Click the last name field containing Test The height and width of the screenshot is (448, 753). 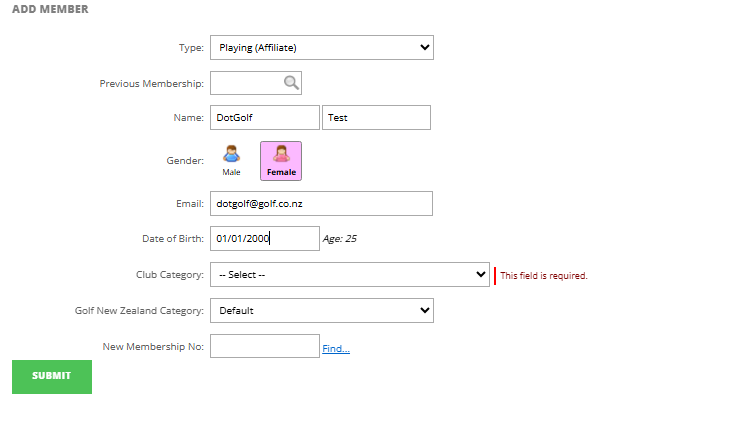(376, 118)
